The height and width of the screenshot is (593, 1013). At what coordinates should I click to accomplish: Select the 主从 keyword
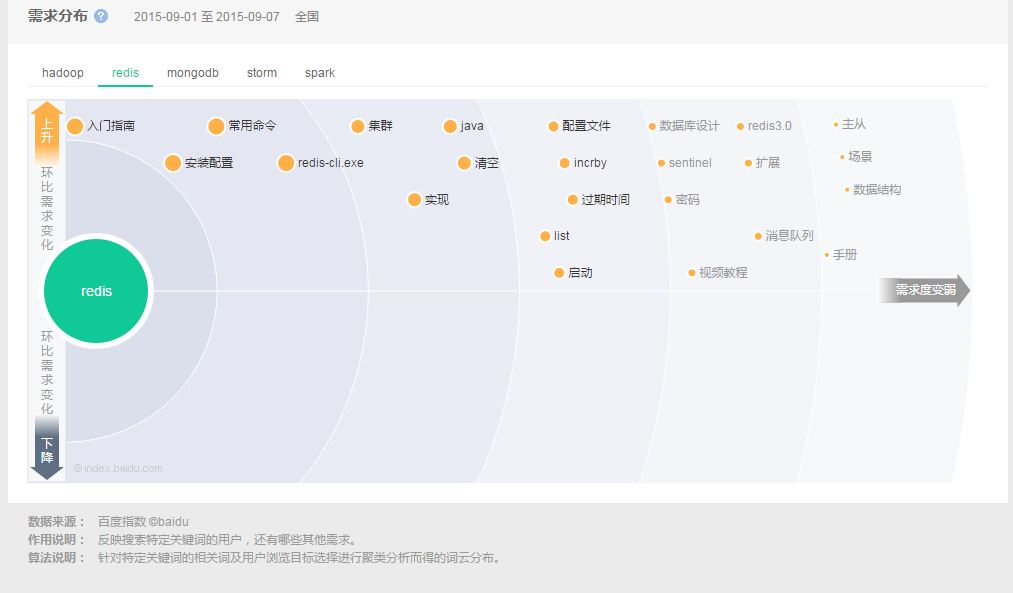point(850,124)
